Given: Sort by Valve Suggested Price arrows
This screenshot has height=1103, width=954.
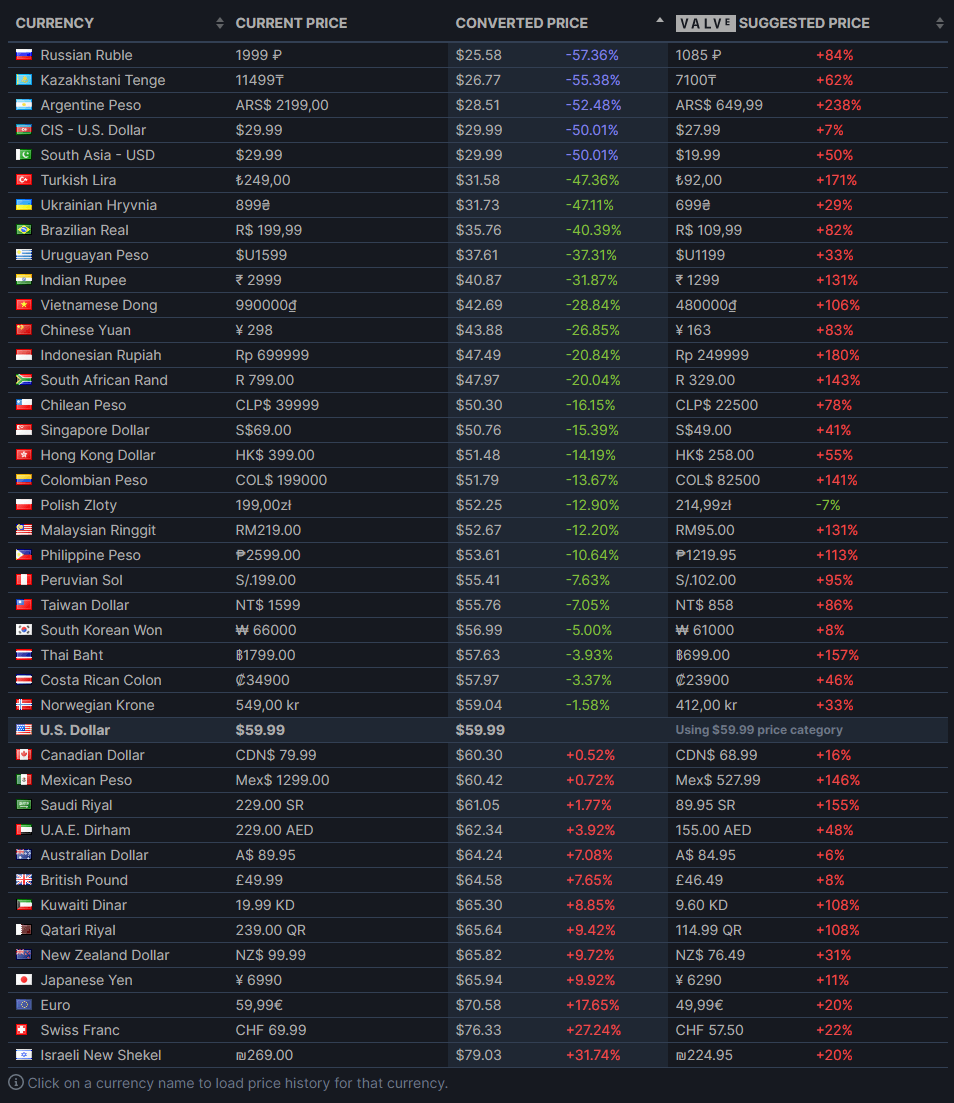Looking at the screenshot, I should (x=939, y=23).
